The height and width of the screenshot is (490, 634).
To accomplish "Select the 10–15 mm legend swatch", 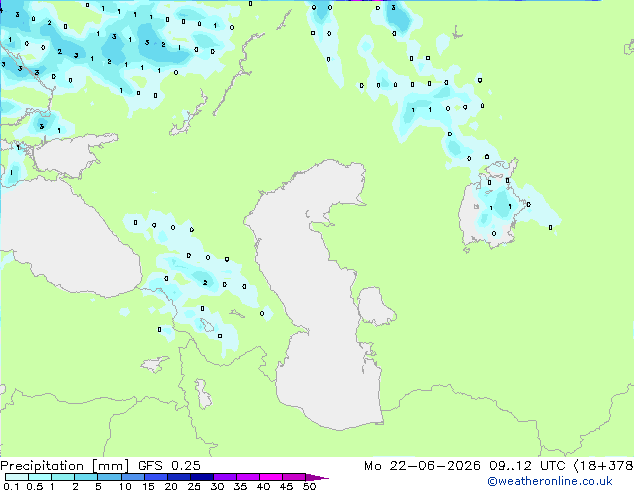I will (x=132, y=477).
